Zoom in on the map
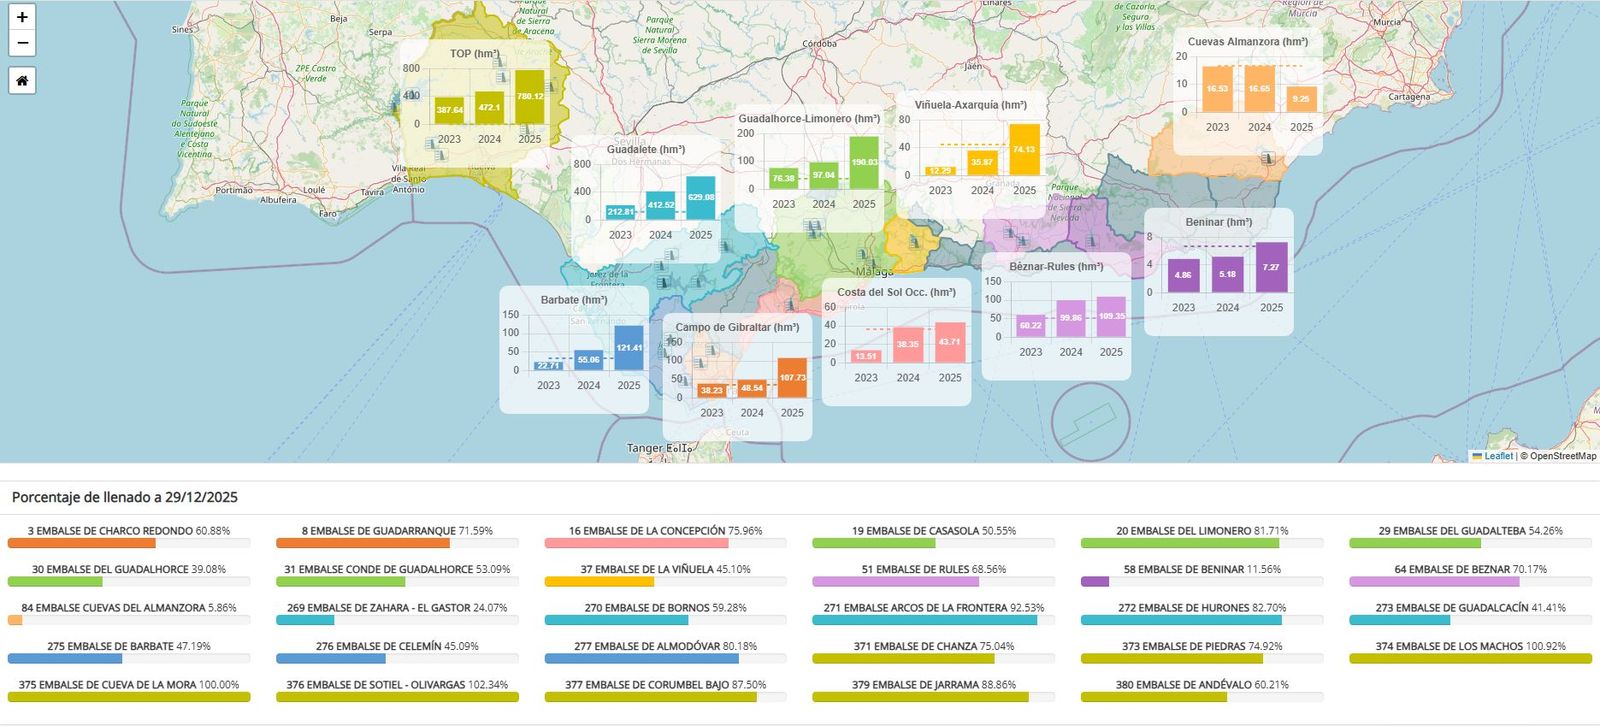1600x726 pixels. tap(22, 17)
